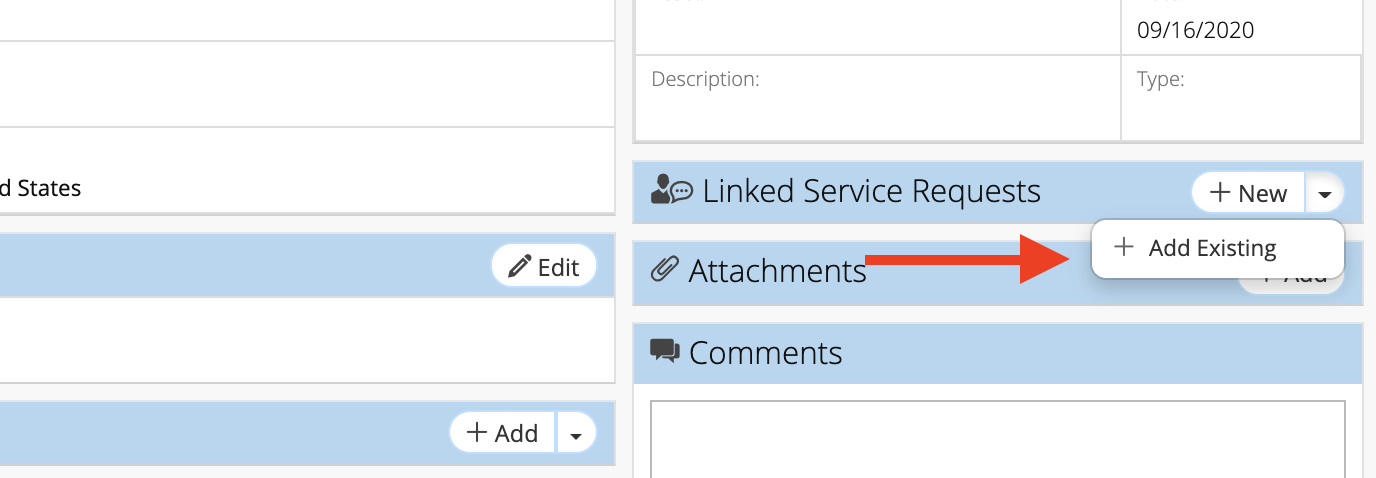Open the dropdown arrow beside the left Add button
1376x478 pixels.
(576, 433)
